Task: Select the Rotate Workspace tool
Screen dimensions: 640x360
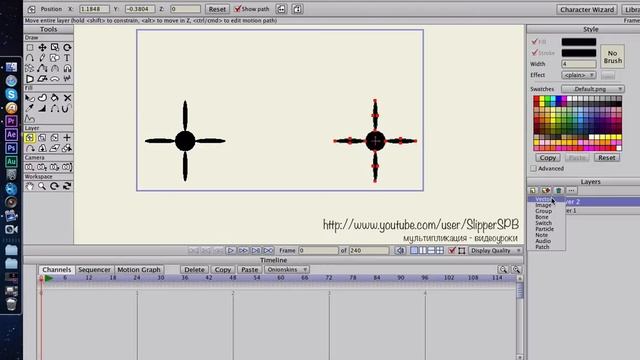Action: [x=54, y=186]
